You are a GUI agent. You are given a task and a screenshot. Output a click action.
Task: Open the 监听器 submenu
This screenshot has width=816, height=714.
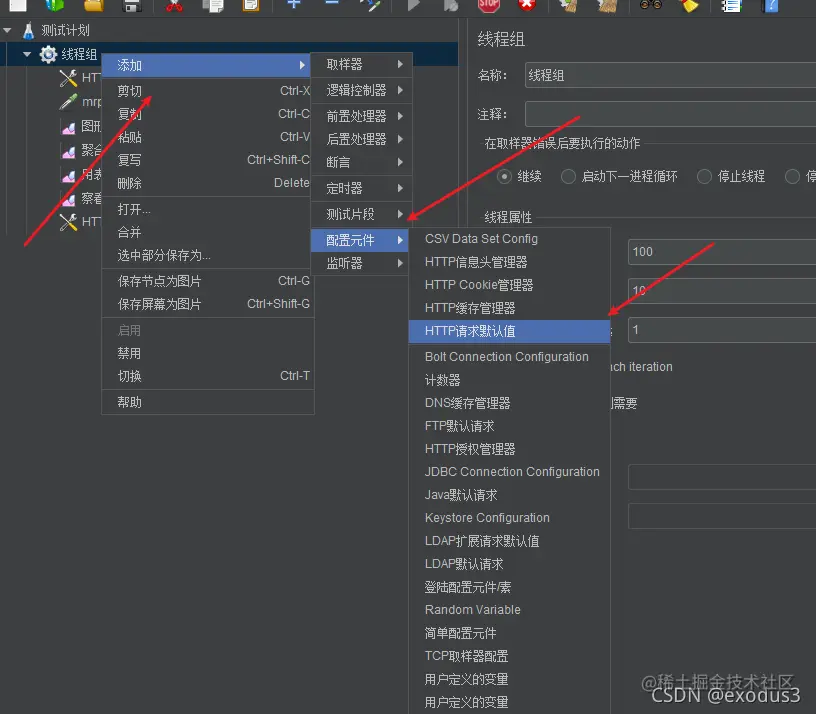point(345,263)
